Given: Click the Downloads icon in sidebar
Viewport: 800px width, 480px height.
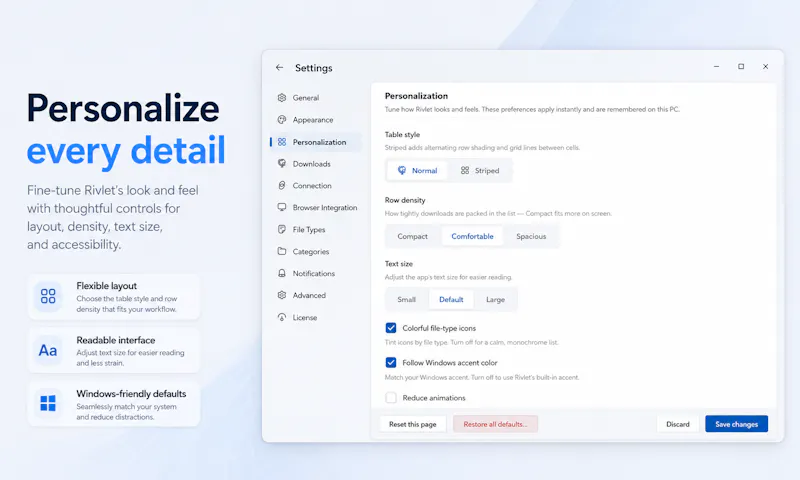Looking at the screenshot, I should (282, 163).
